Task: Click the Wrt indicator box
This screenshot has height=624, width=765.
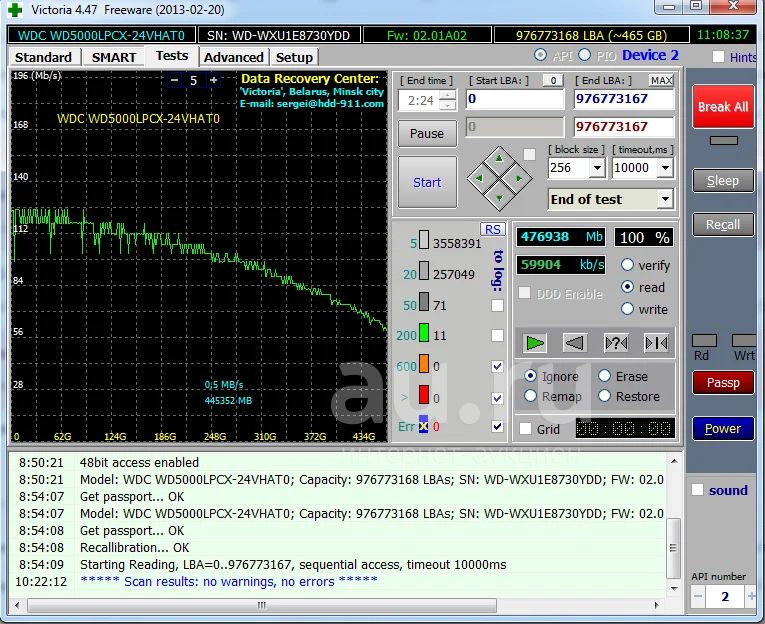Action: 745,341
